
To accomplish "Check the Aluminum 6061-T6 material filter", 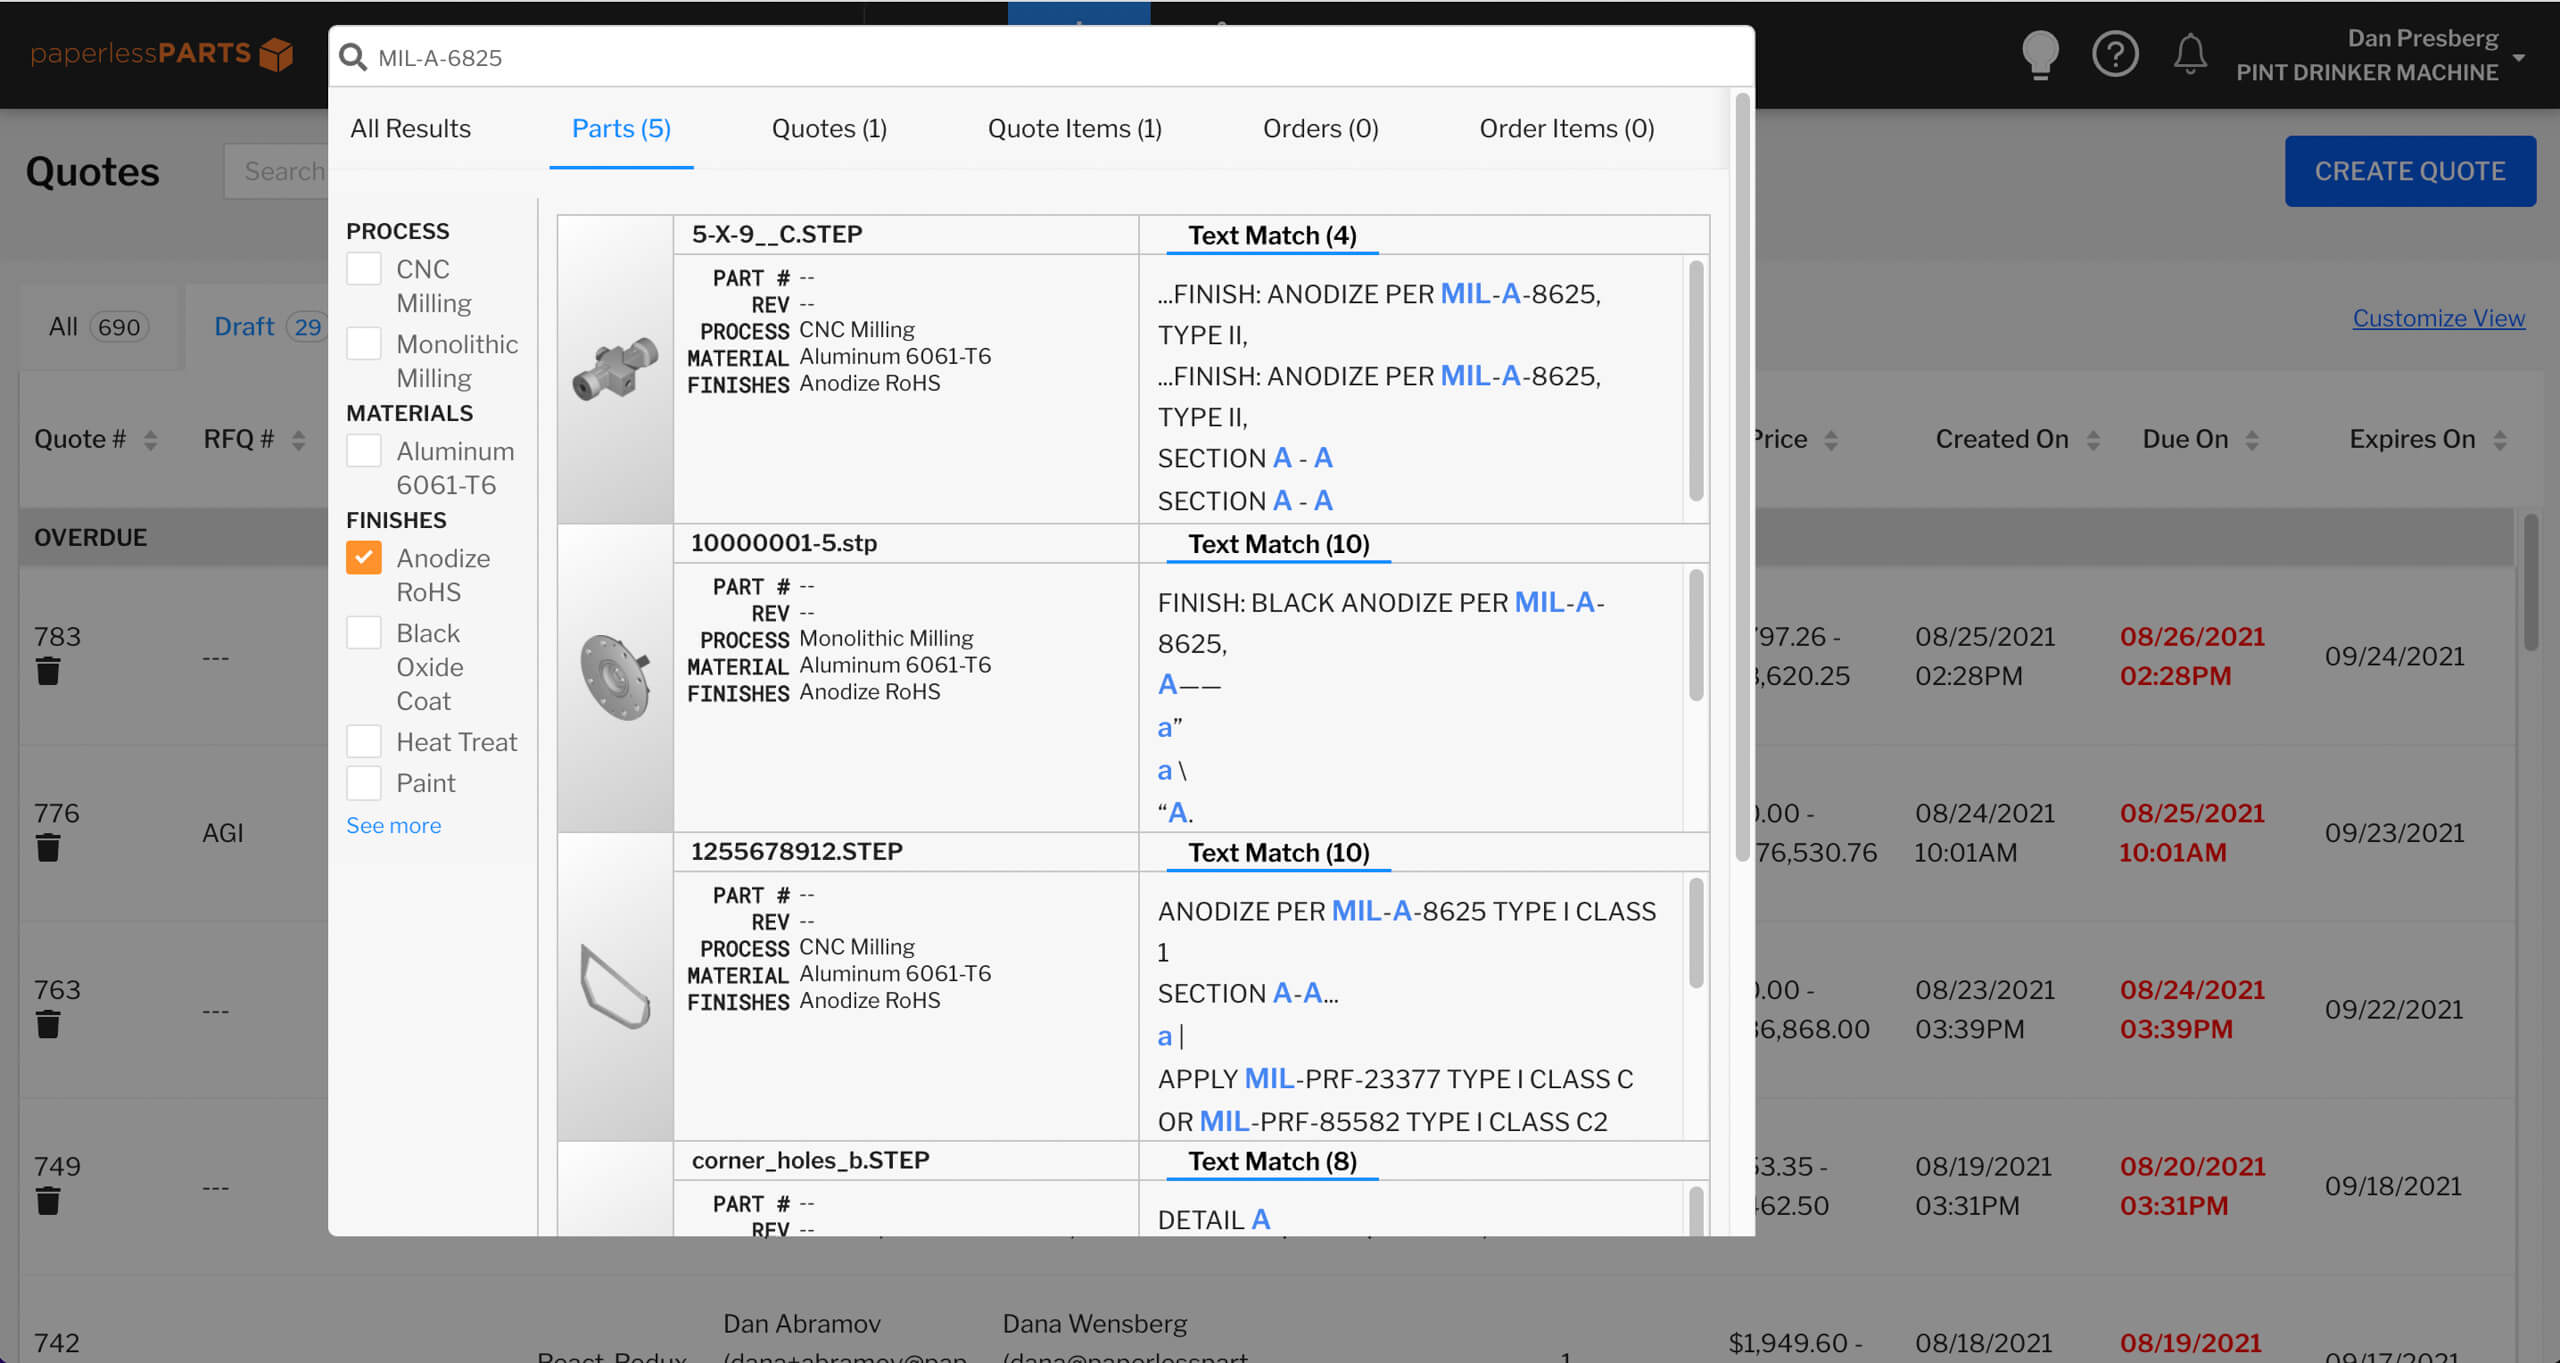I will [364, 451].
